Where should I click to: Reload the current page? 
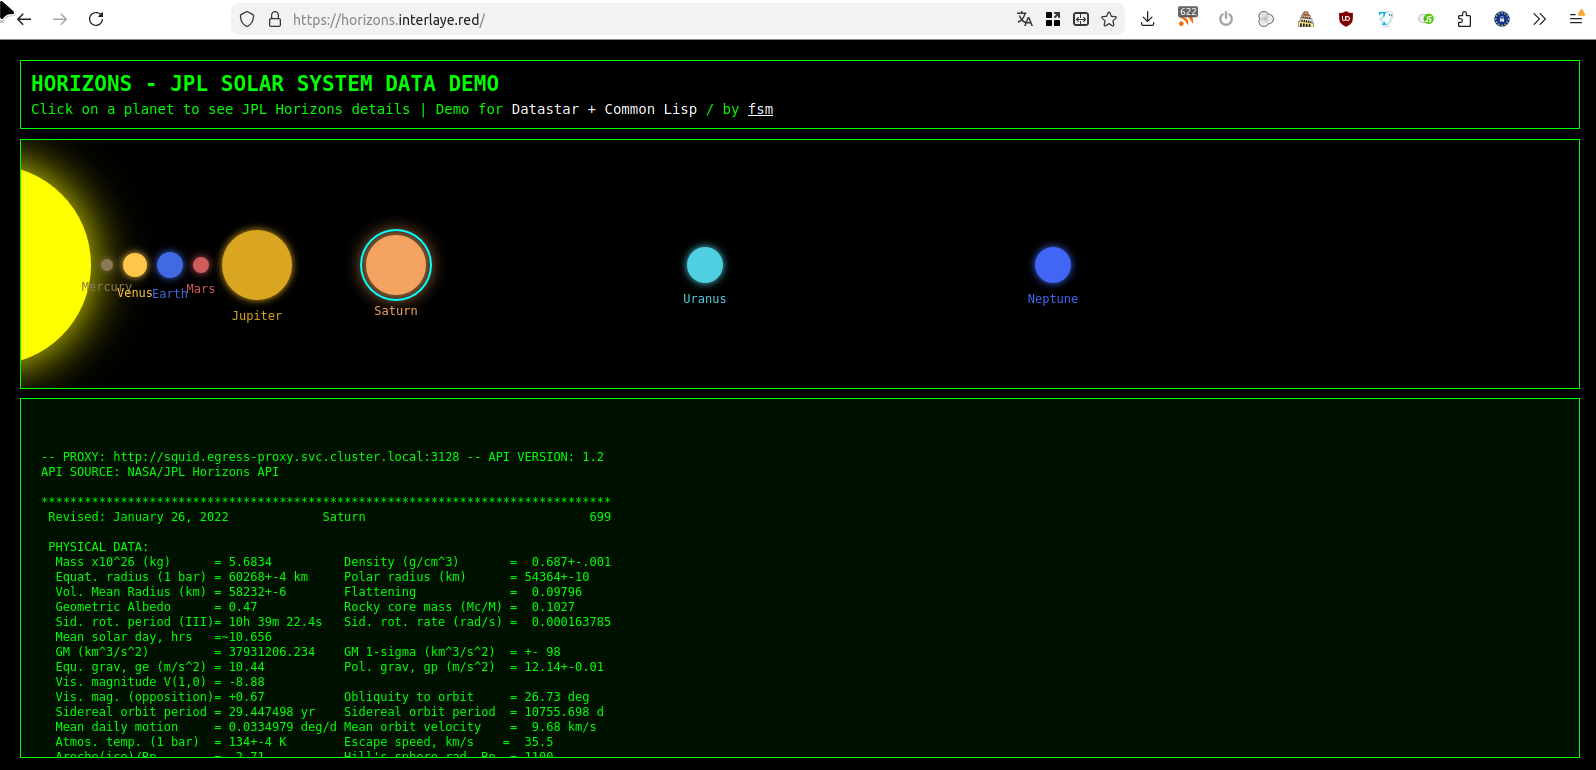tap(96, 19)
